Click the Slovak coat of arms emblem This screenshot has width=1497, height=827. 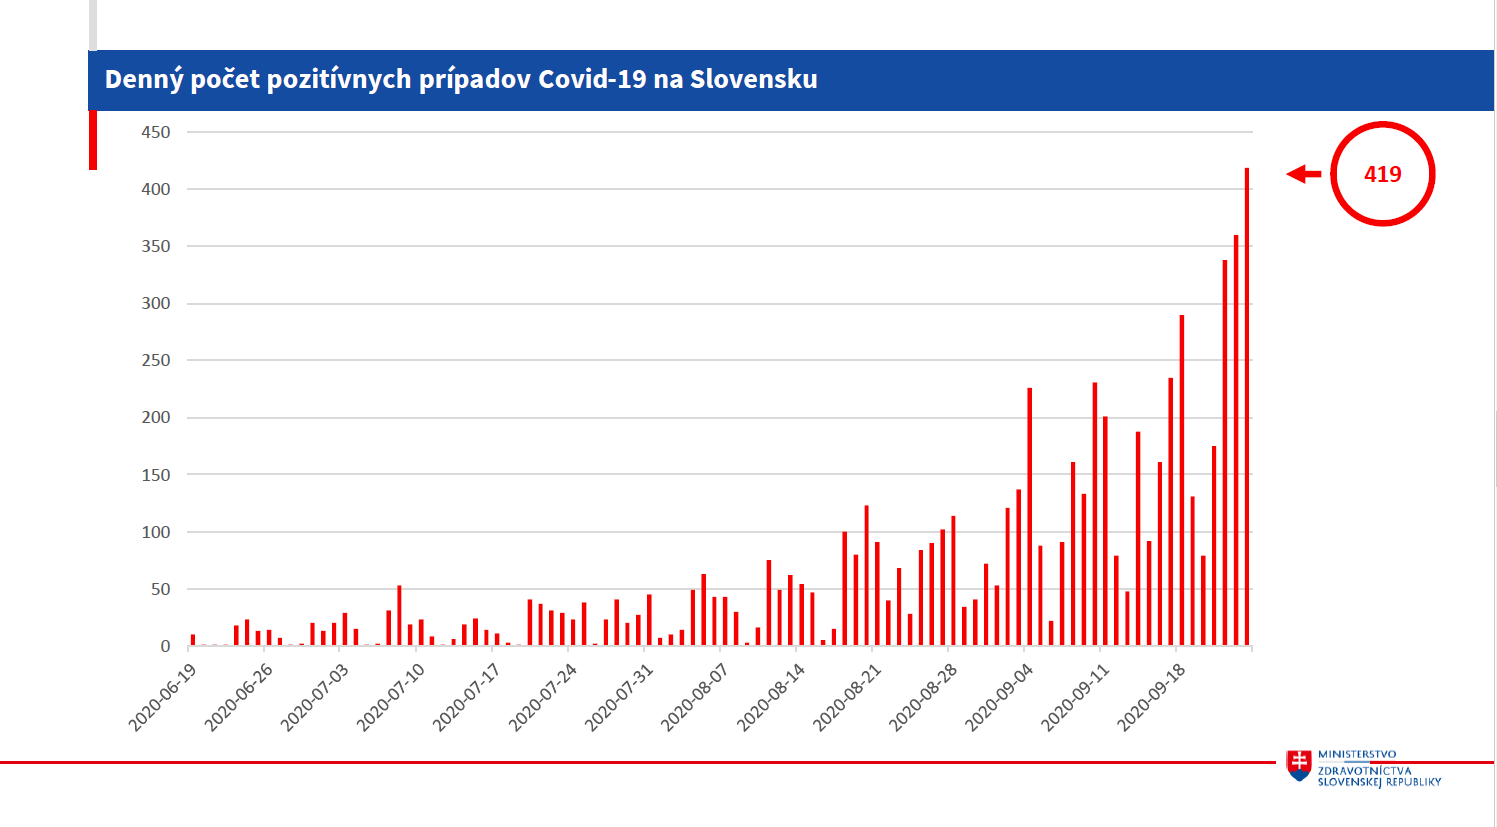pos(1298,765)
